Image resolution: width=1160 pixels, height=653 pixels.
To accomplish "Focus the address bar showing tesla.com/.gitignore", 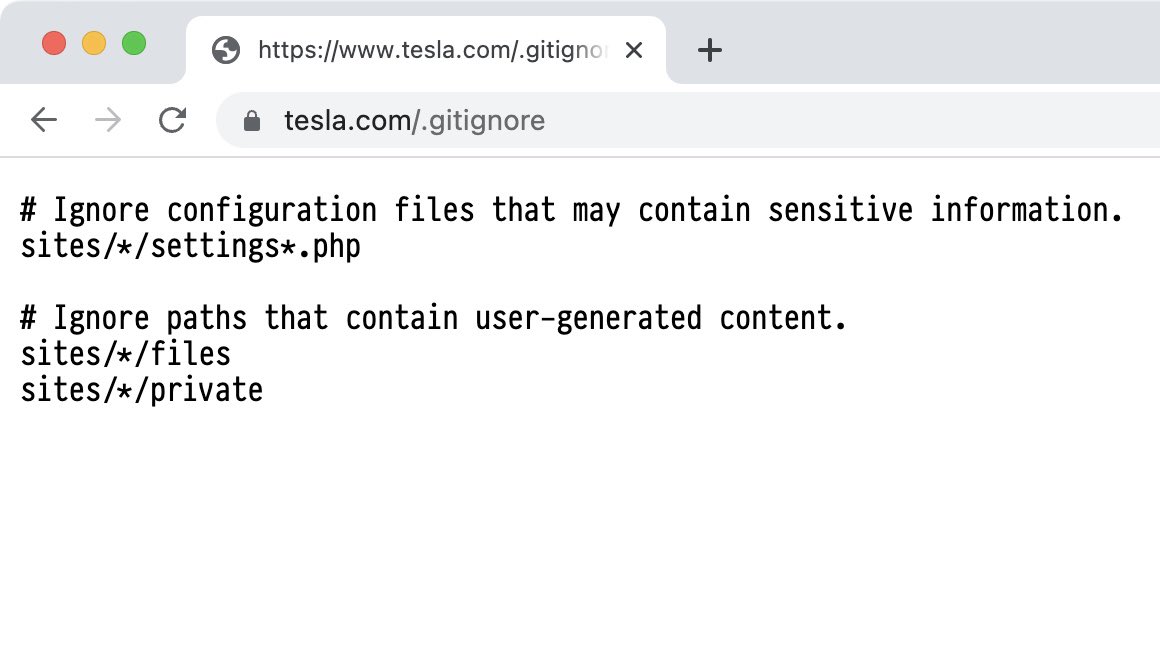I will click(x=688, y=120).
